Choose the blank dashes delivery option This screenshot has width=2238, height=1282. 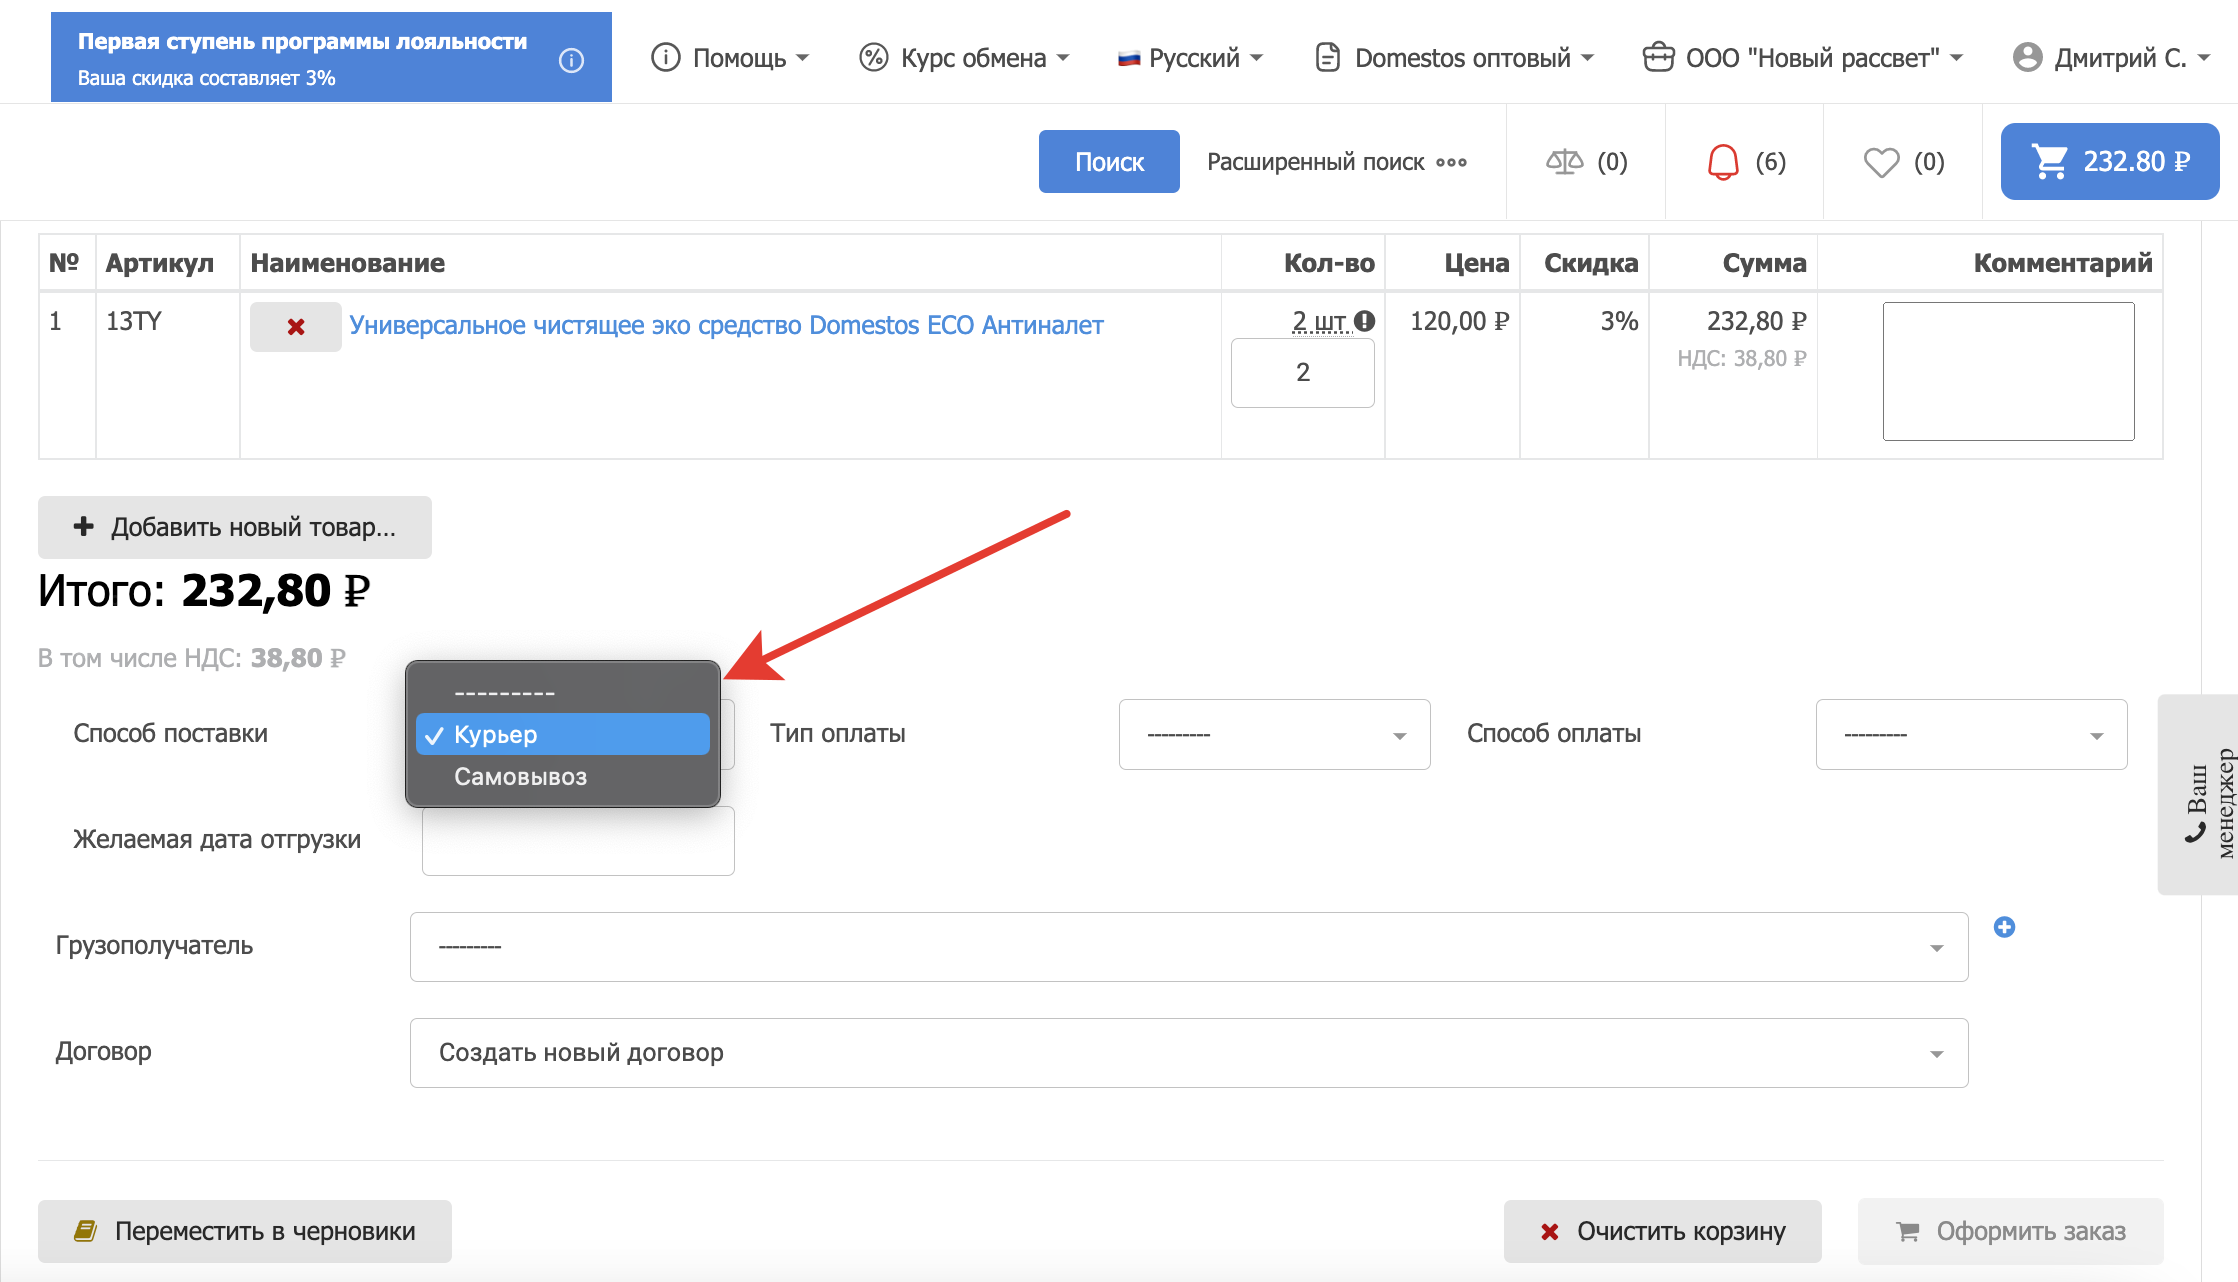504,692
